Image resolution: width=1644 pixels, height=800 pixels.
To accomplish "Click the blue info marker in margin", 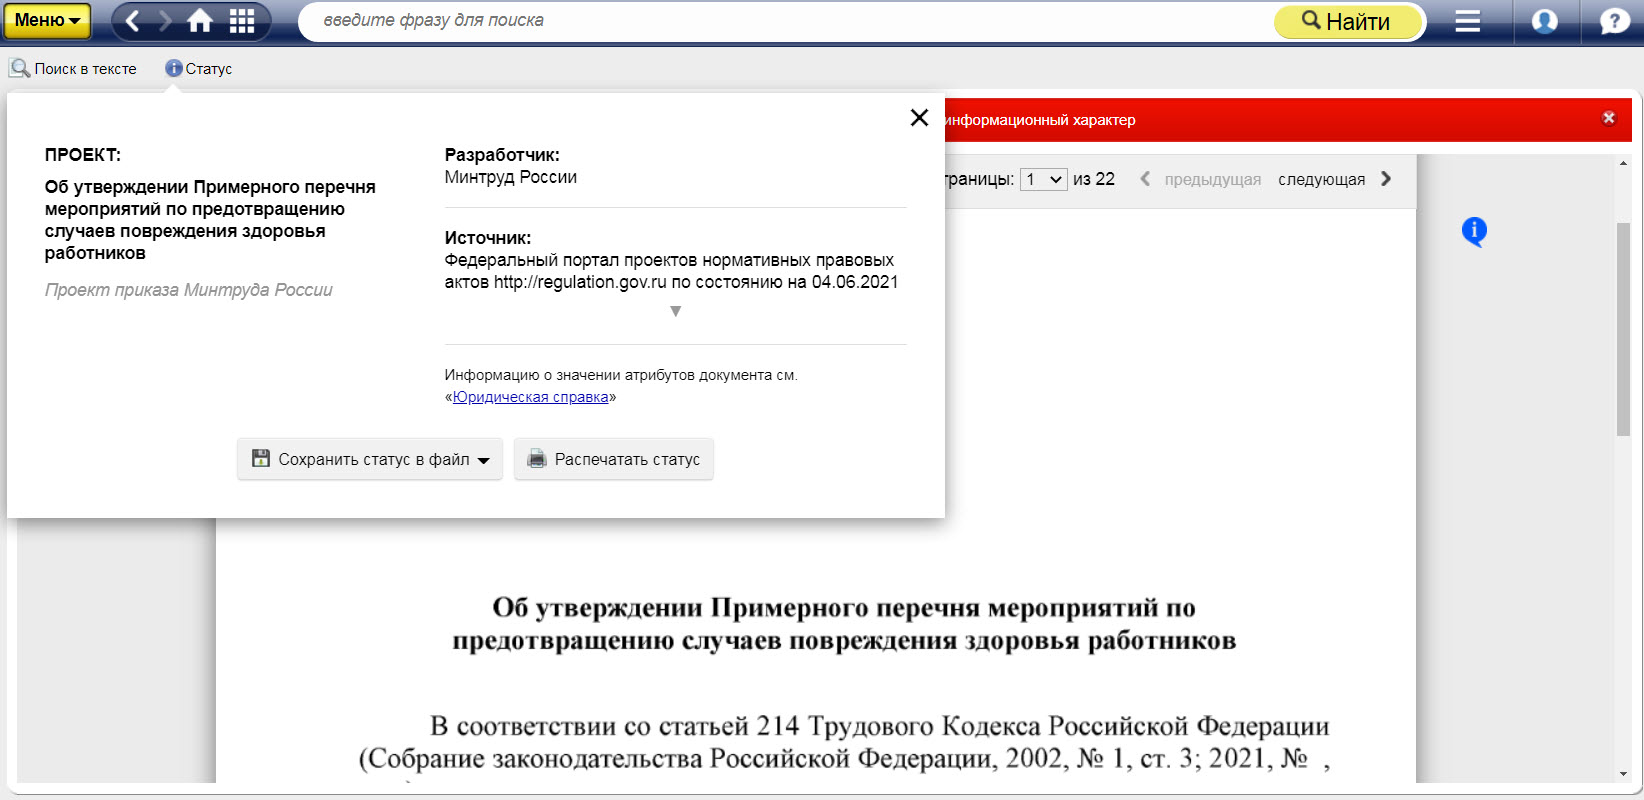I will tap(1474, 231).
